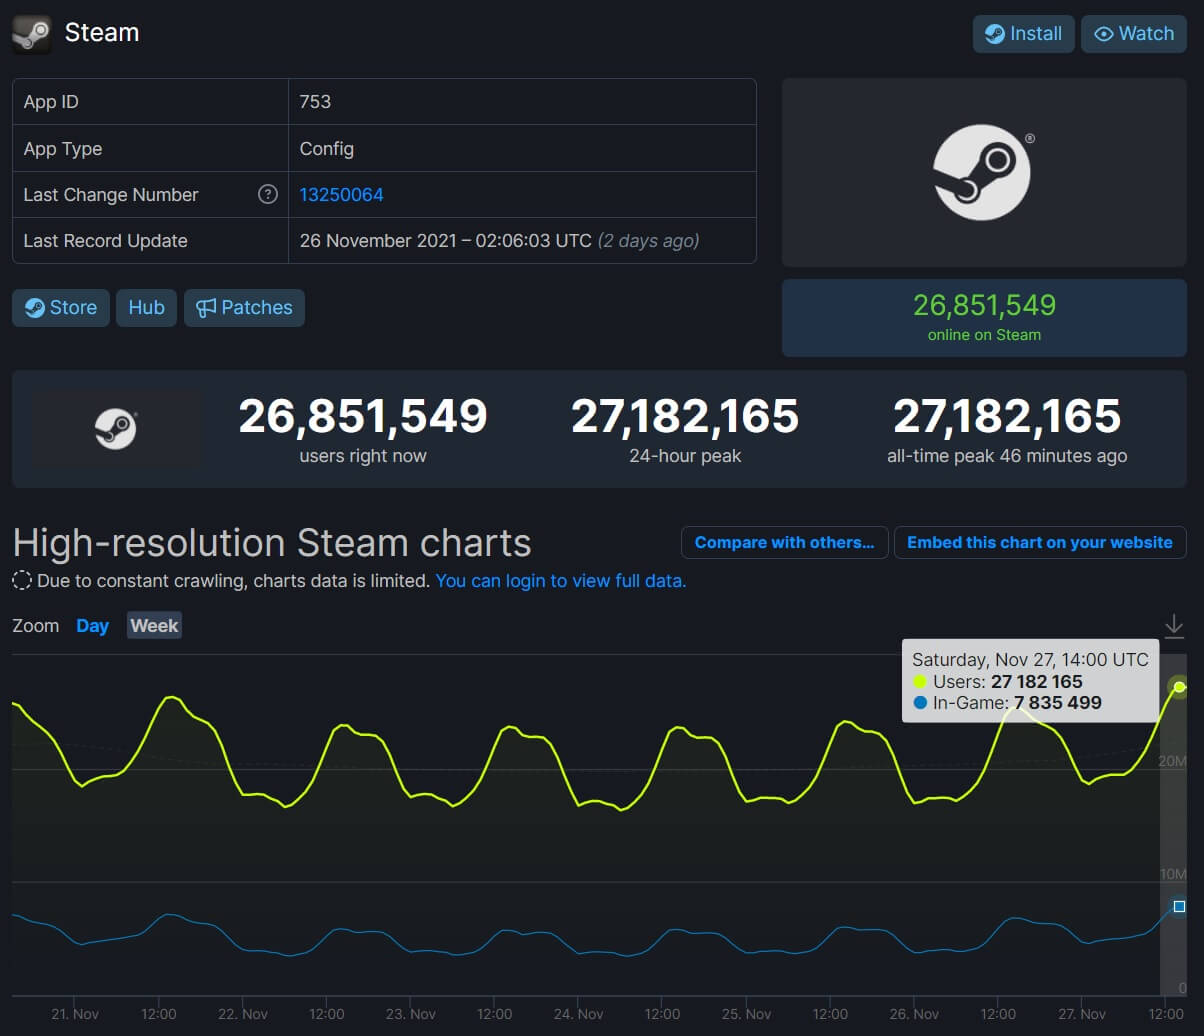Click the question mark beside Last Change Number

click(267, 195)
